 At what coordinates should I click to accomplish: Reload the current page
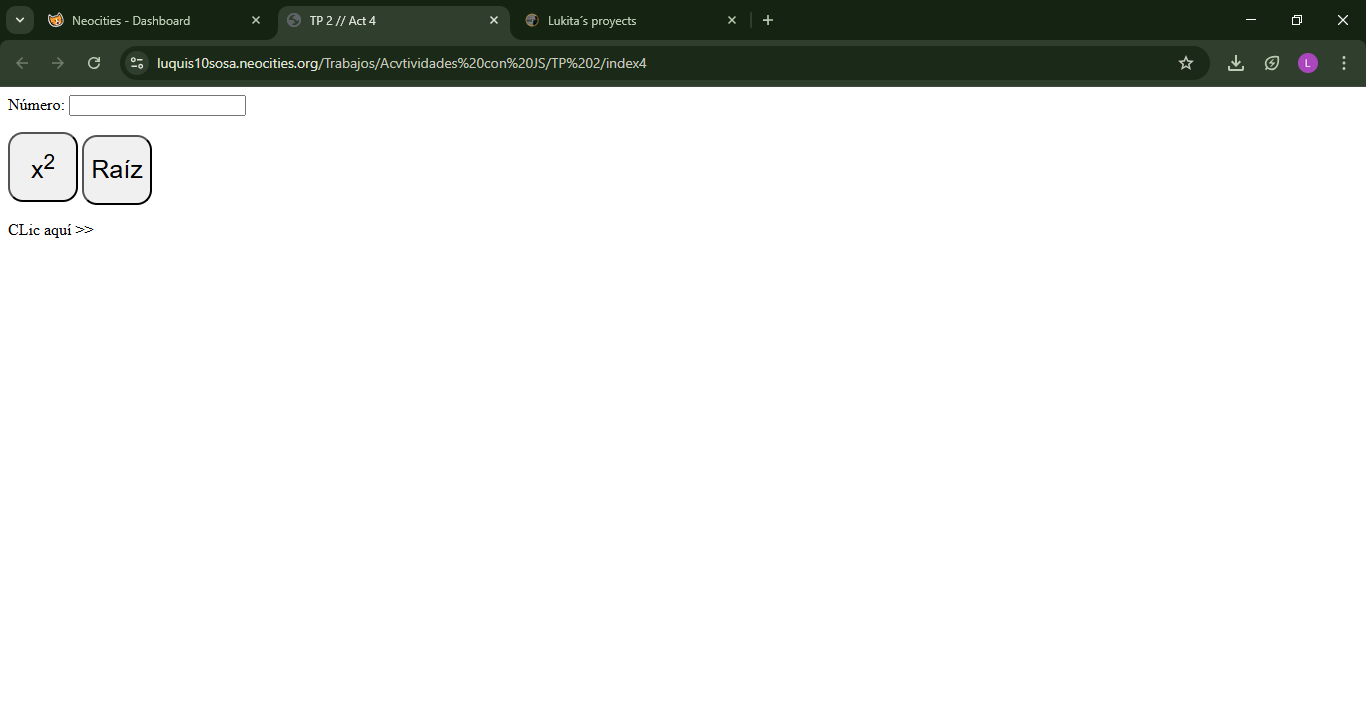coord(94,63)
